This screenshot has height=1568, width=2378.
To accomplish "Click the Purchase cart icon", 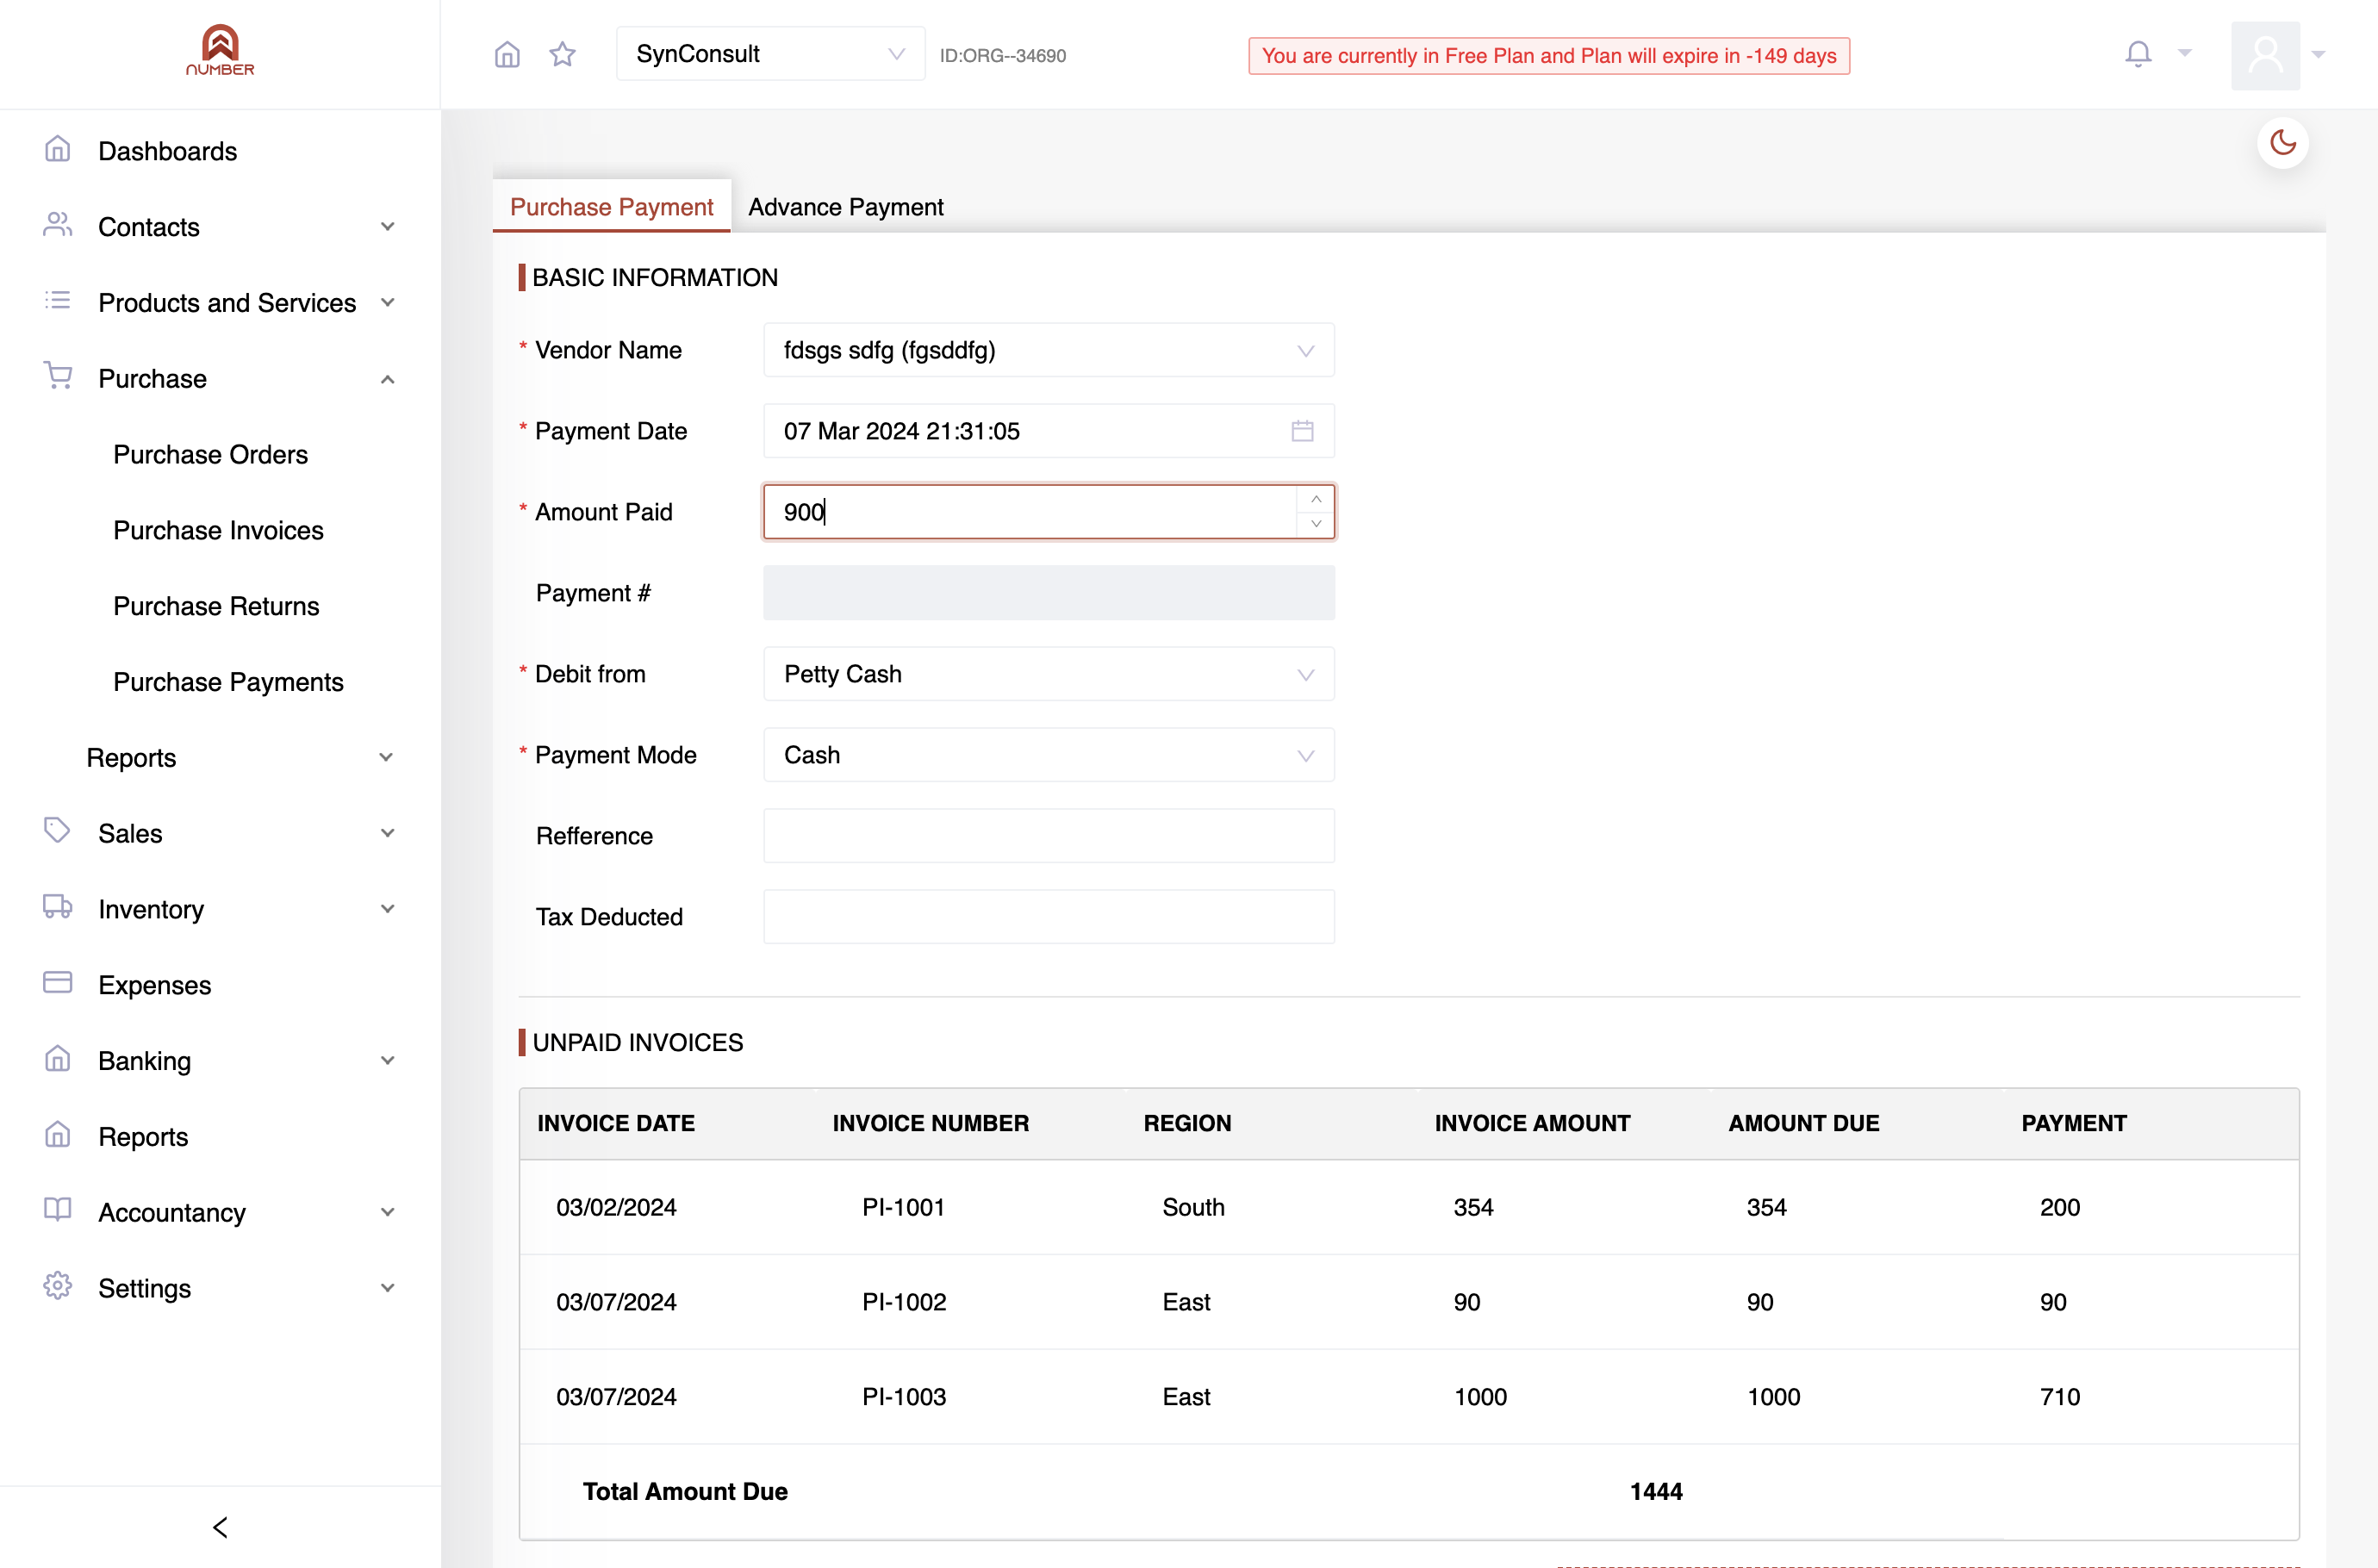I will [58, 376].
